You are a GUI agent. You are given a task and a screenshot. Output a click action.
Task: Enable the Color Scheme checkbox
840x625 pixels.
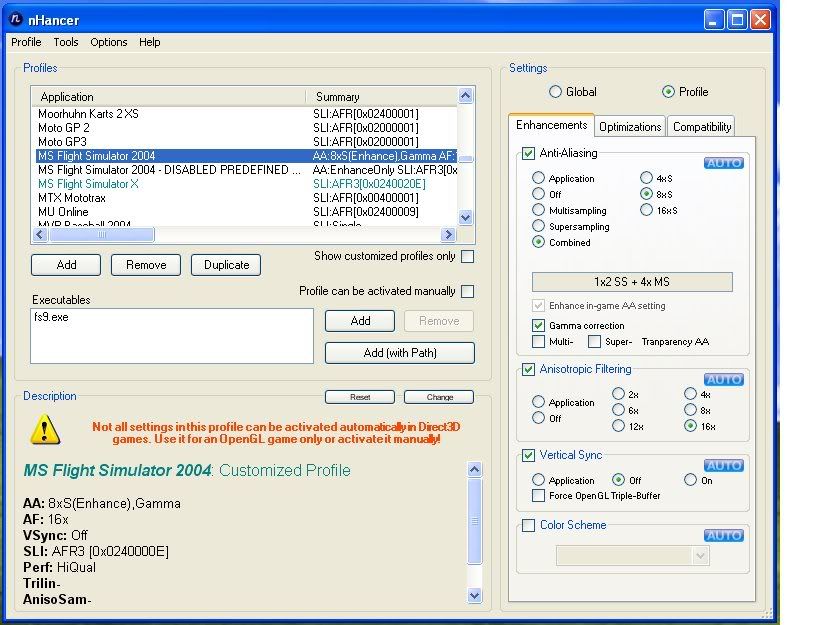(528, 525)
